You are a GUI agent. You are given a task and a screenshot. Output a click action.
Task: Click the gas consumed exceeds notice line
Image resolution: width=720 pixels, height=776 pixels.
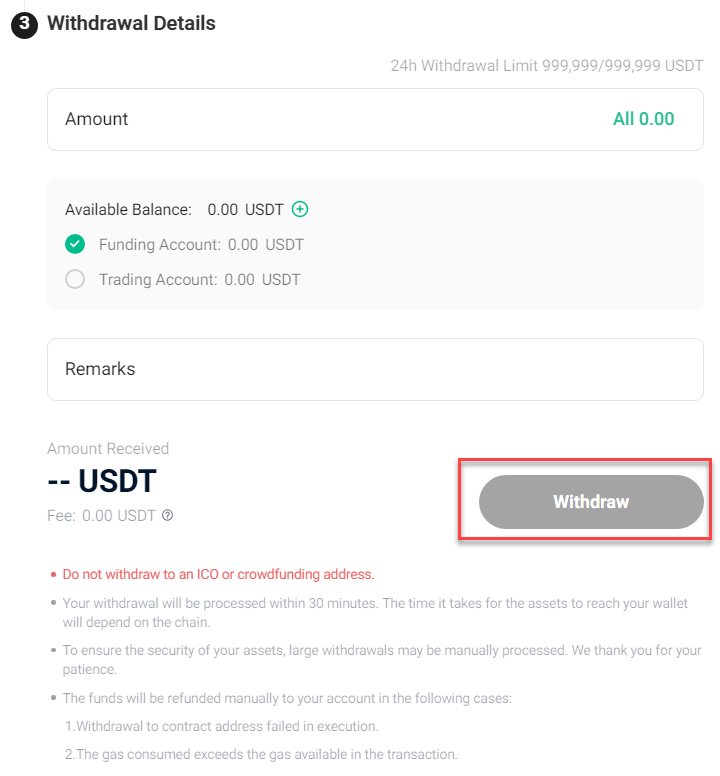[x=261, y=754]
